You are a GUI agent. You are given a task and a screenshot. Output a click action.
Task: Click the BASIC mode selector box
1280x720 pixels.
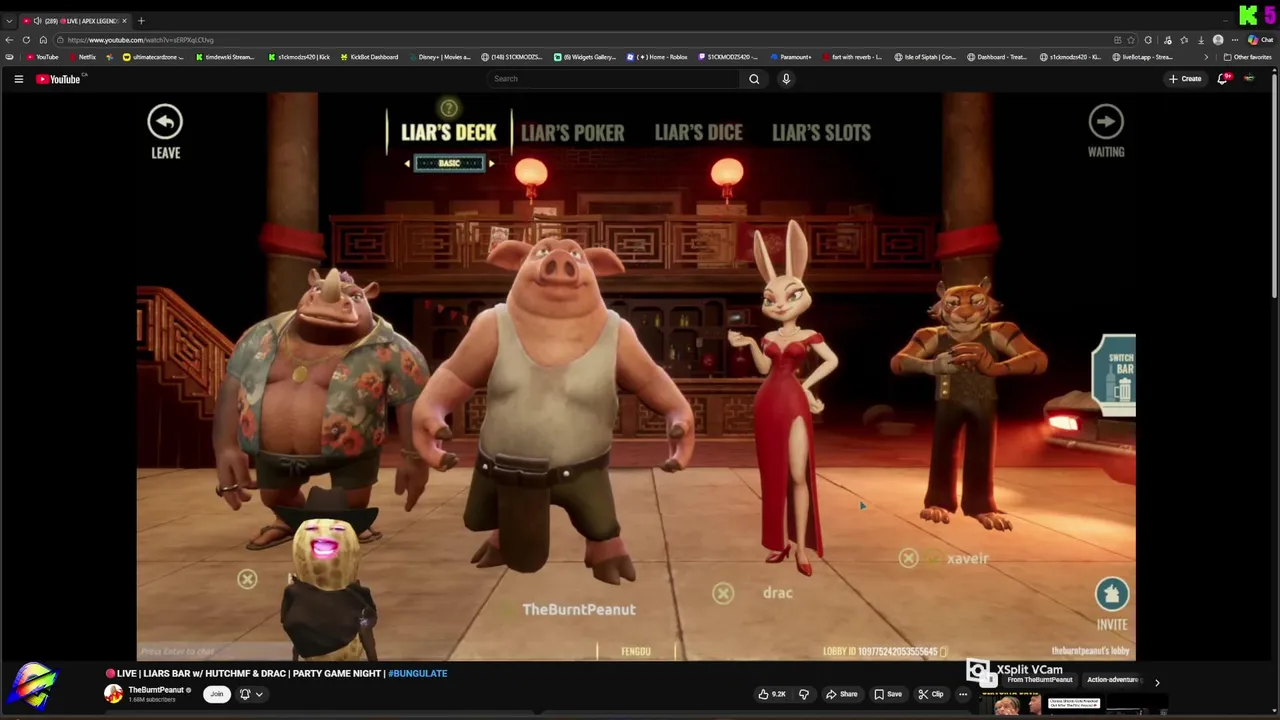[x=449, y=163]
